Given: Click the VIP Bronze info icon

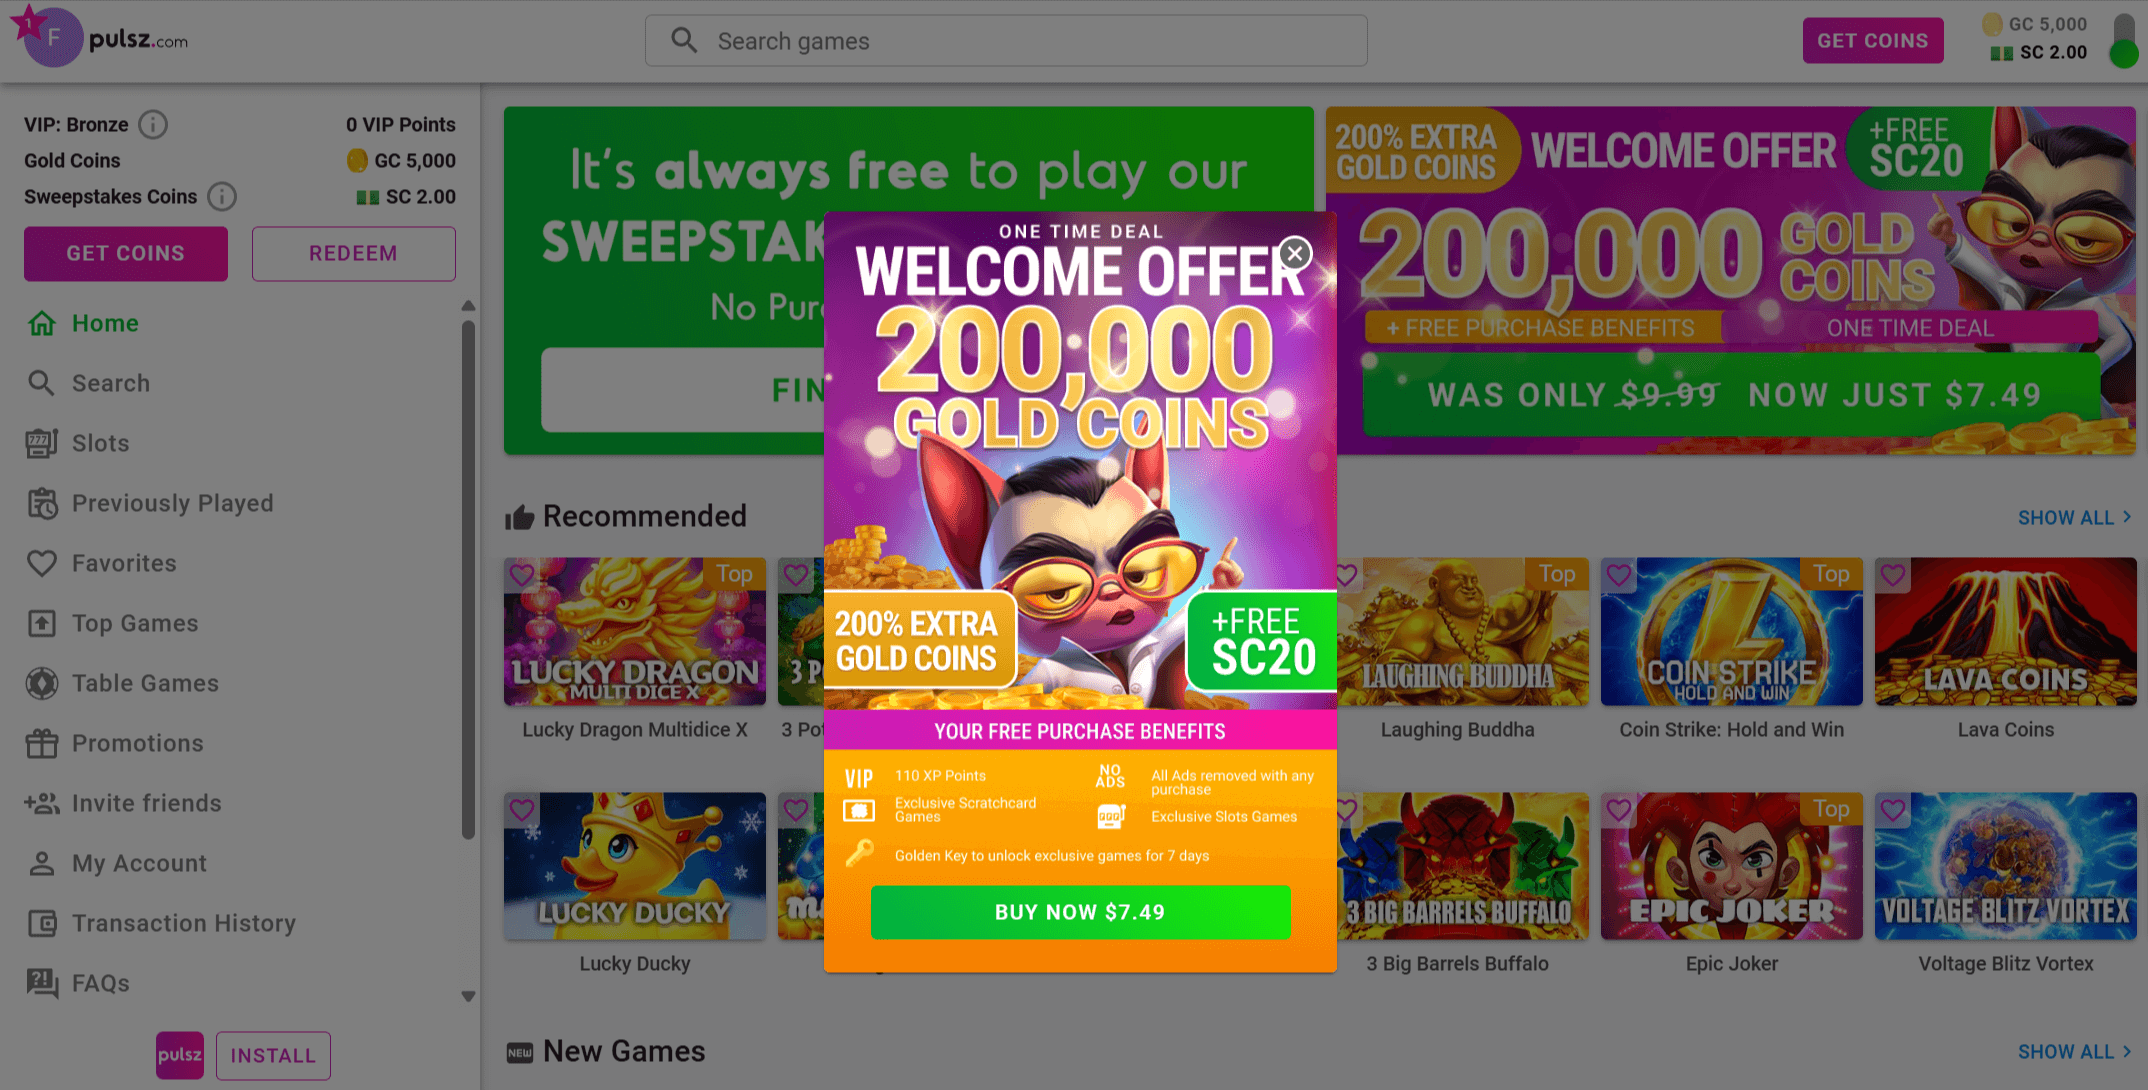Looking at the screenshot, I should [153, 125].
